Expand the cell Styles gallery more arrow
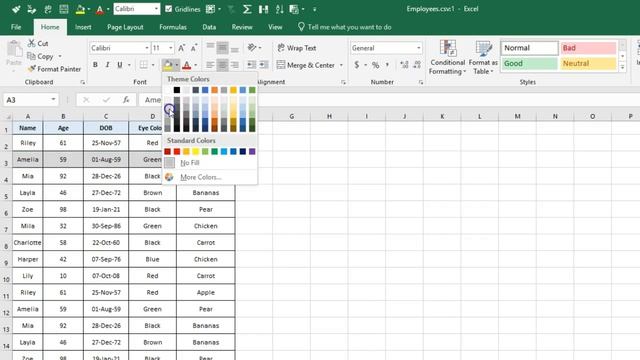 [622, 67]
